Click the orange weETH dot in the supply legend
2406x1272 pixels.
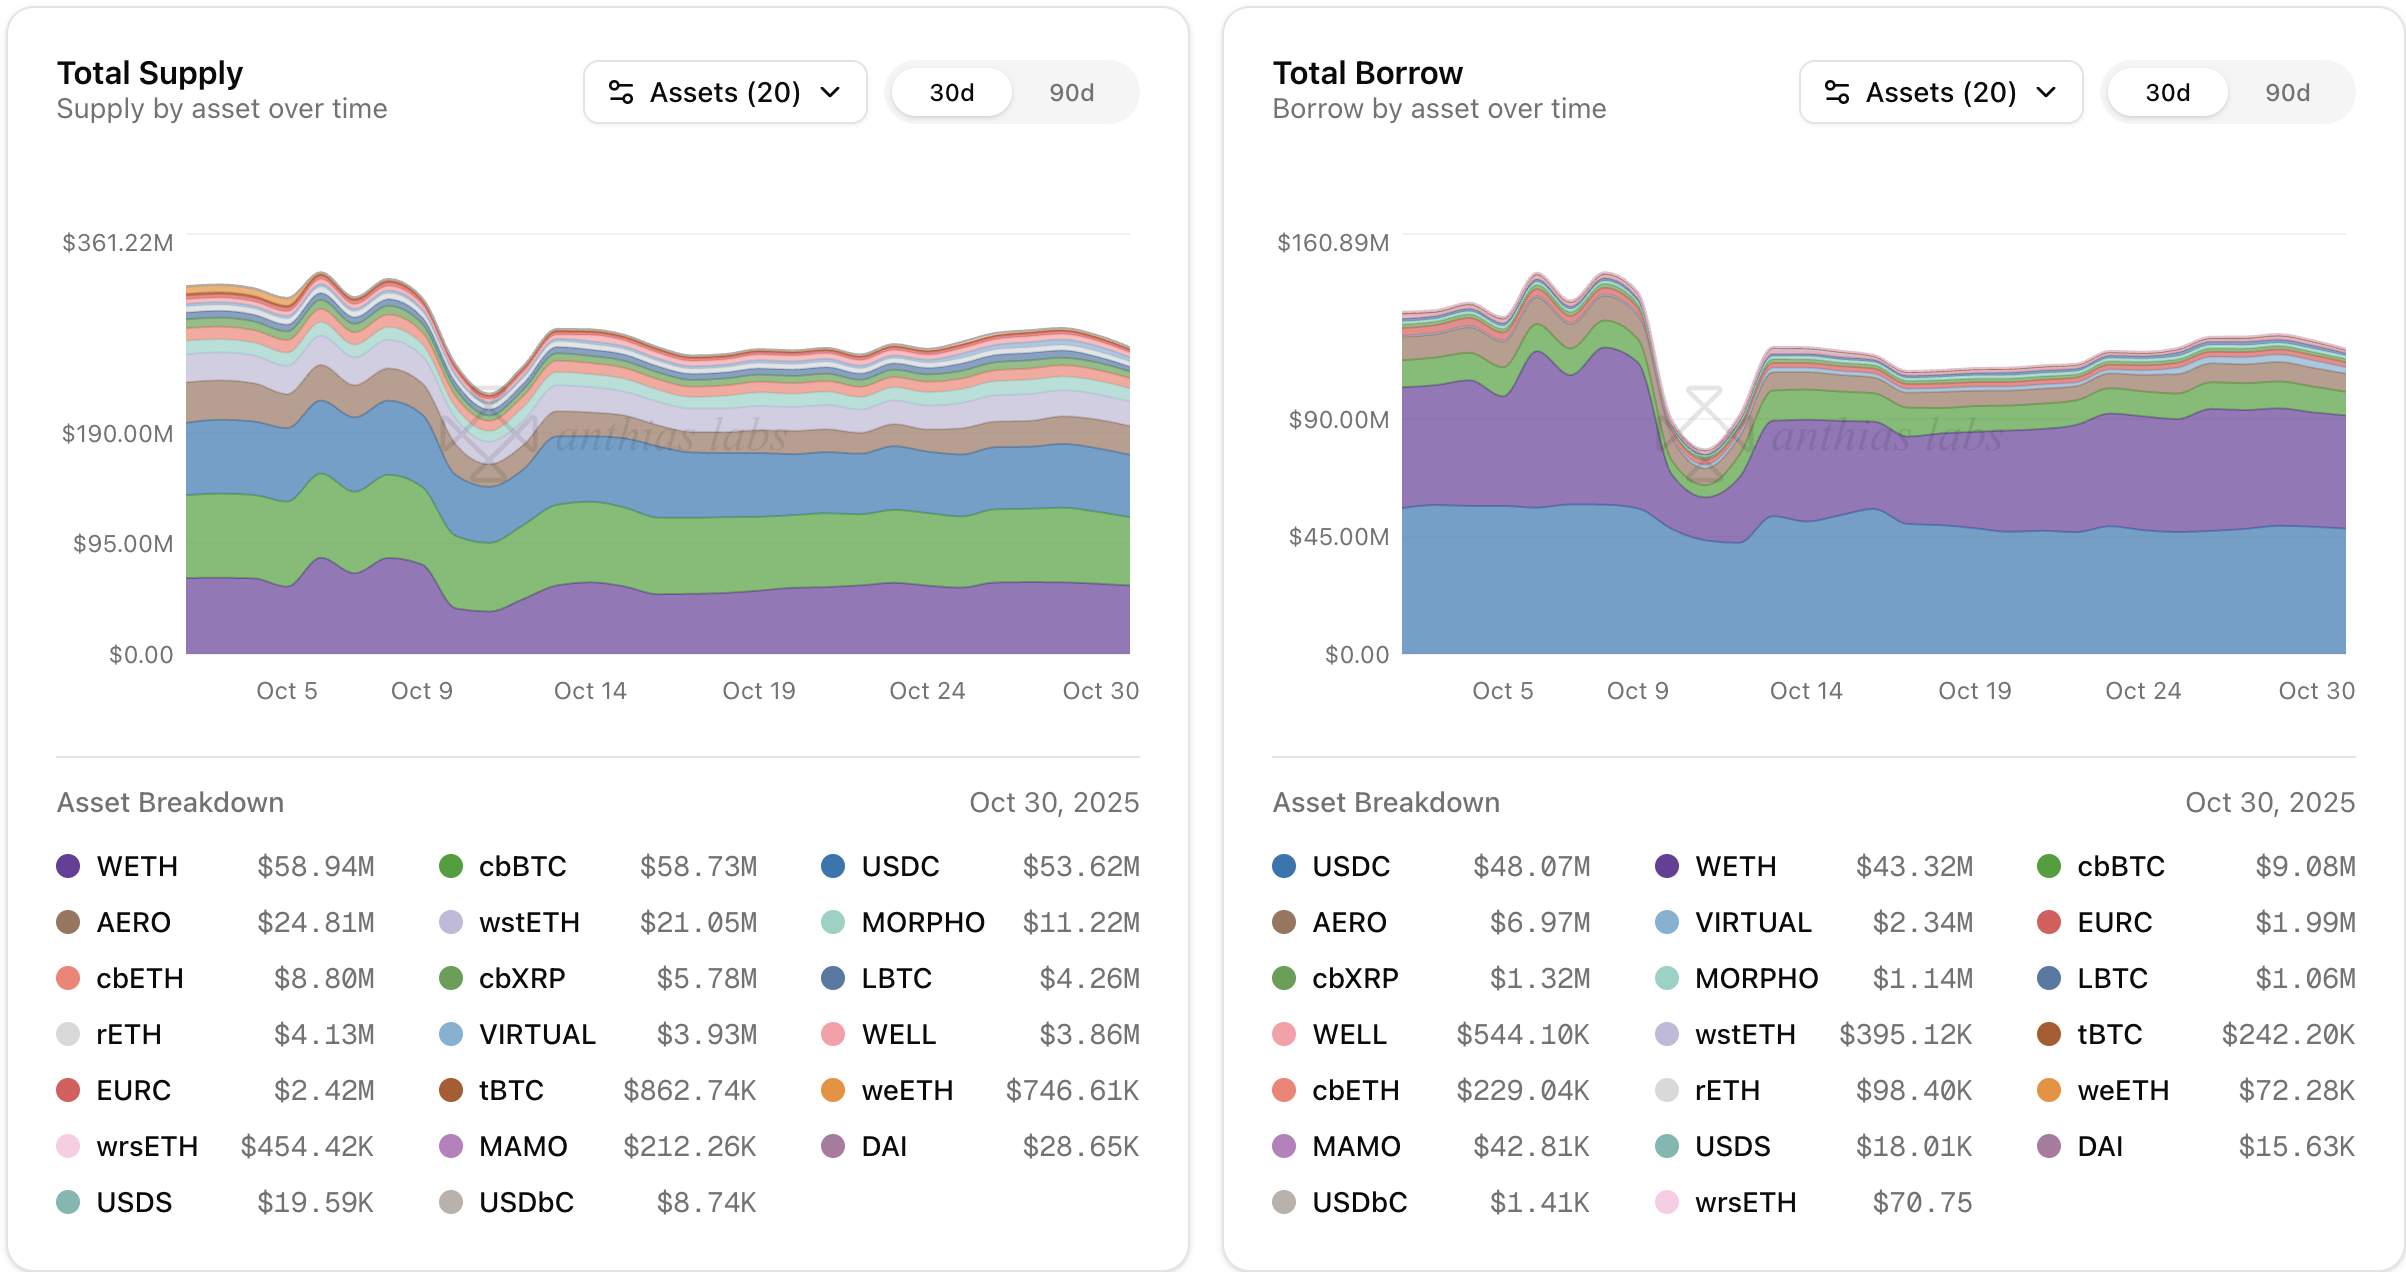(833, 1090)
